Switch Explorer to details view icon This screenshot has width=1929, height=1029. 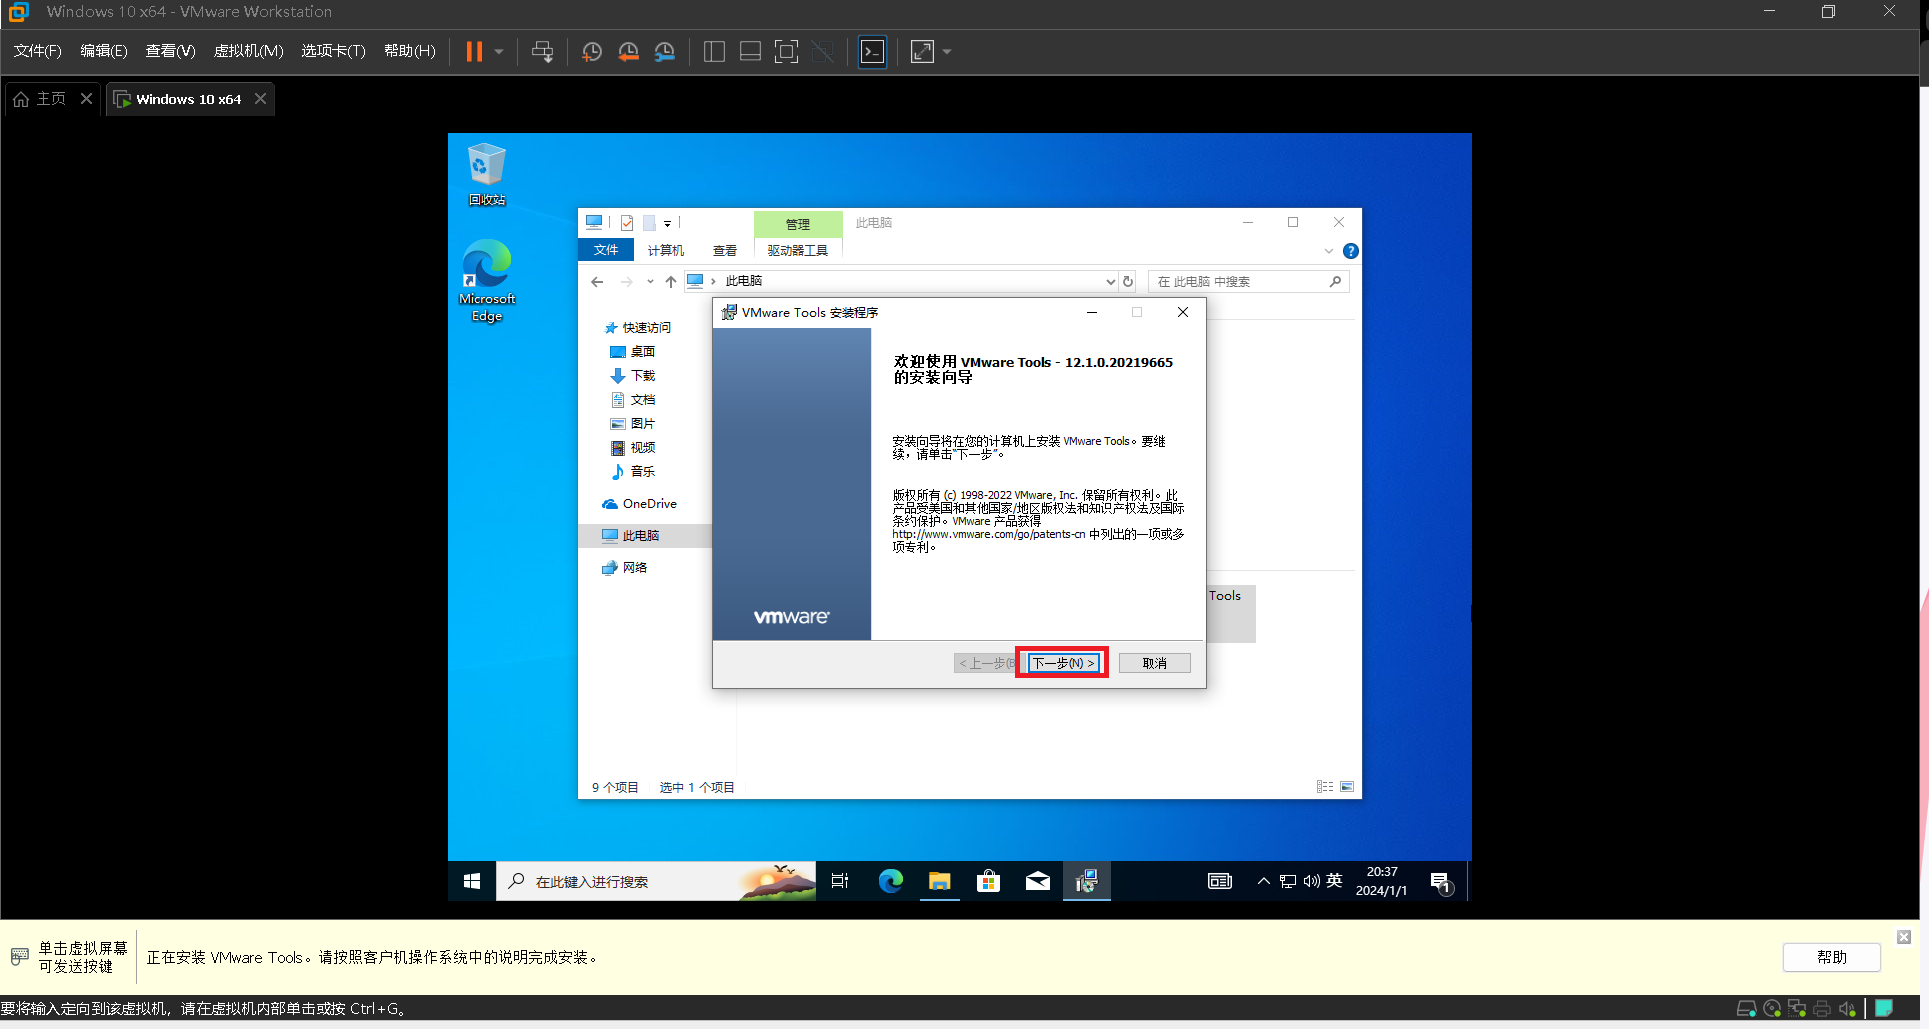tap(1325, 787)
